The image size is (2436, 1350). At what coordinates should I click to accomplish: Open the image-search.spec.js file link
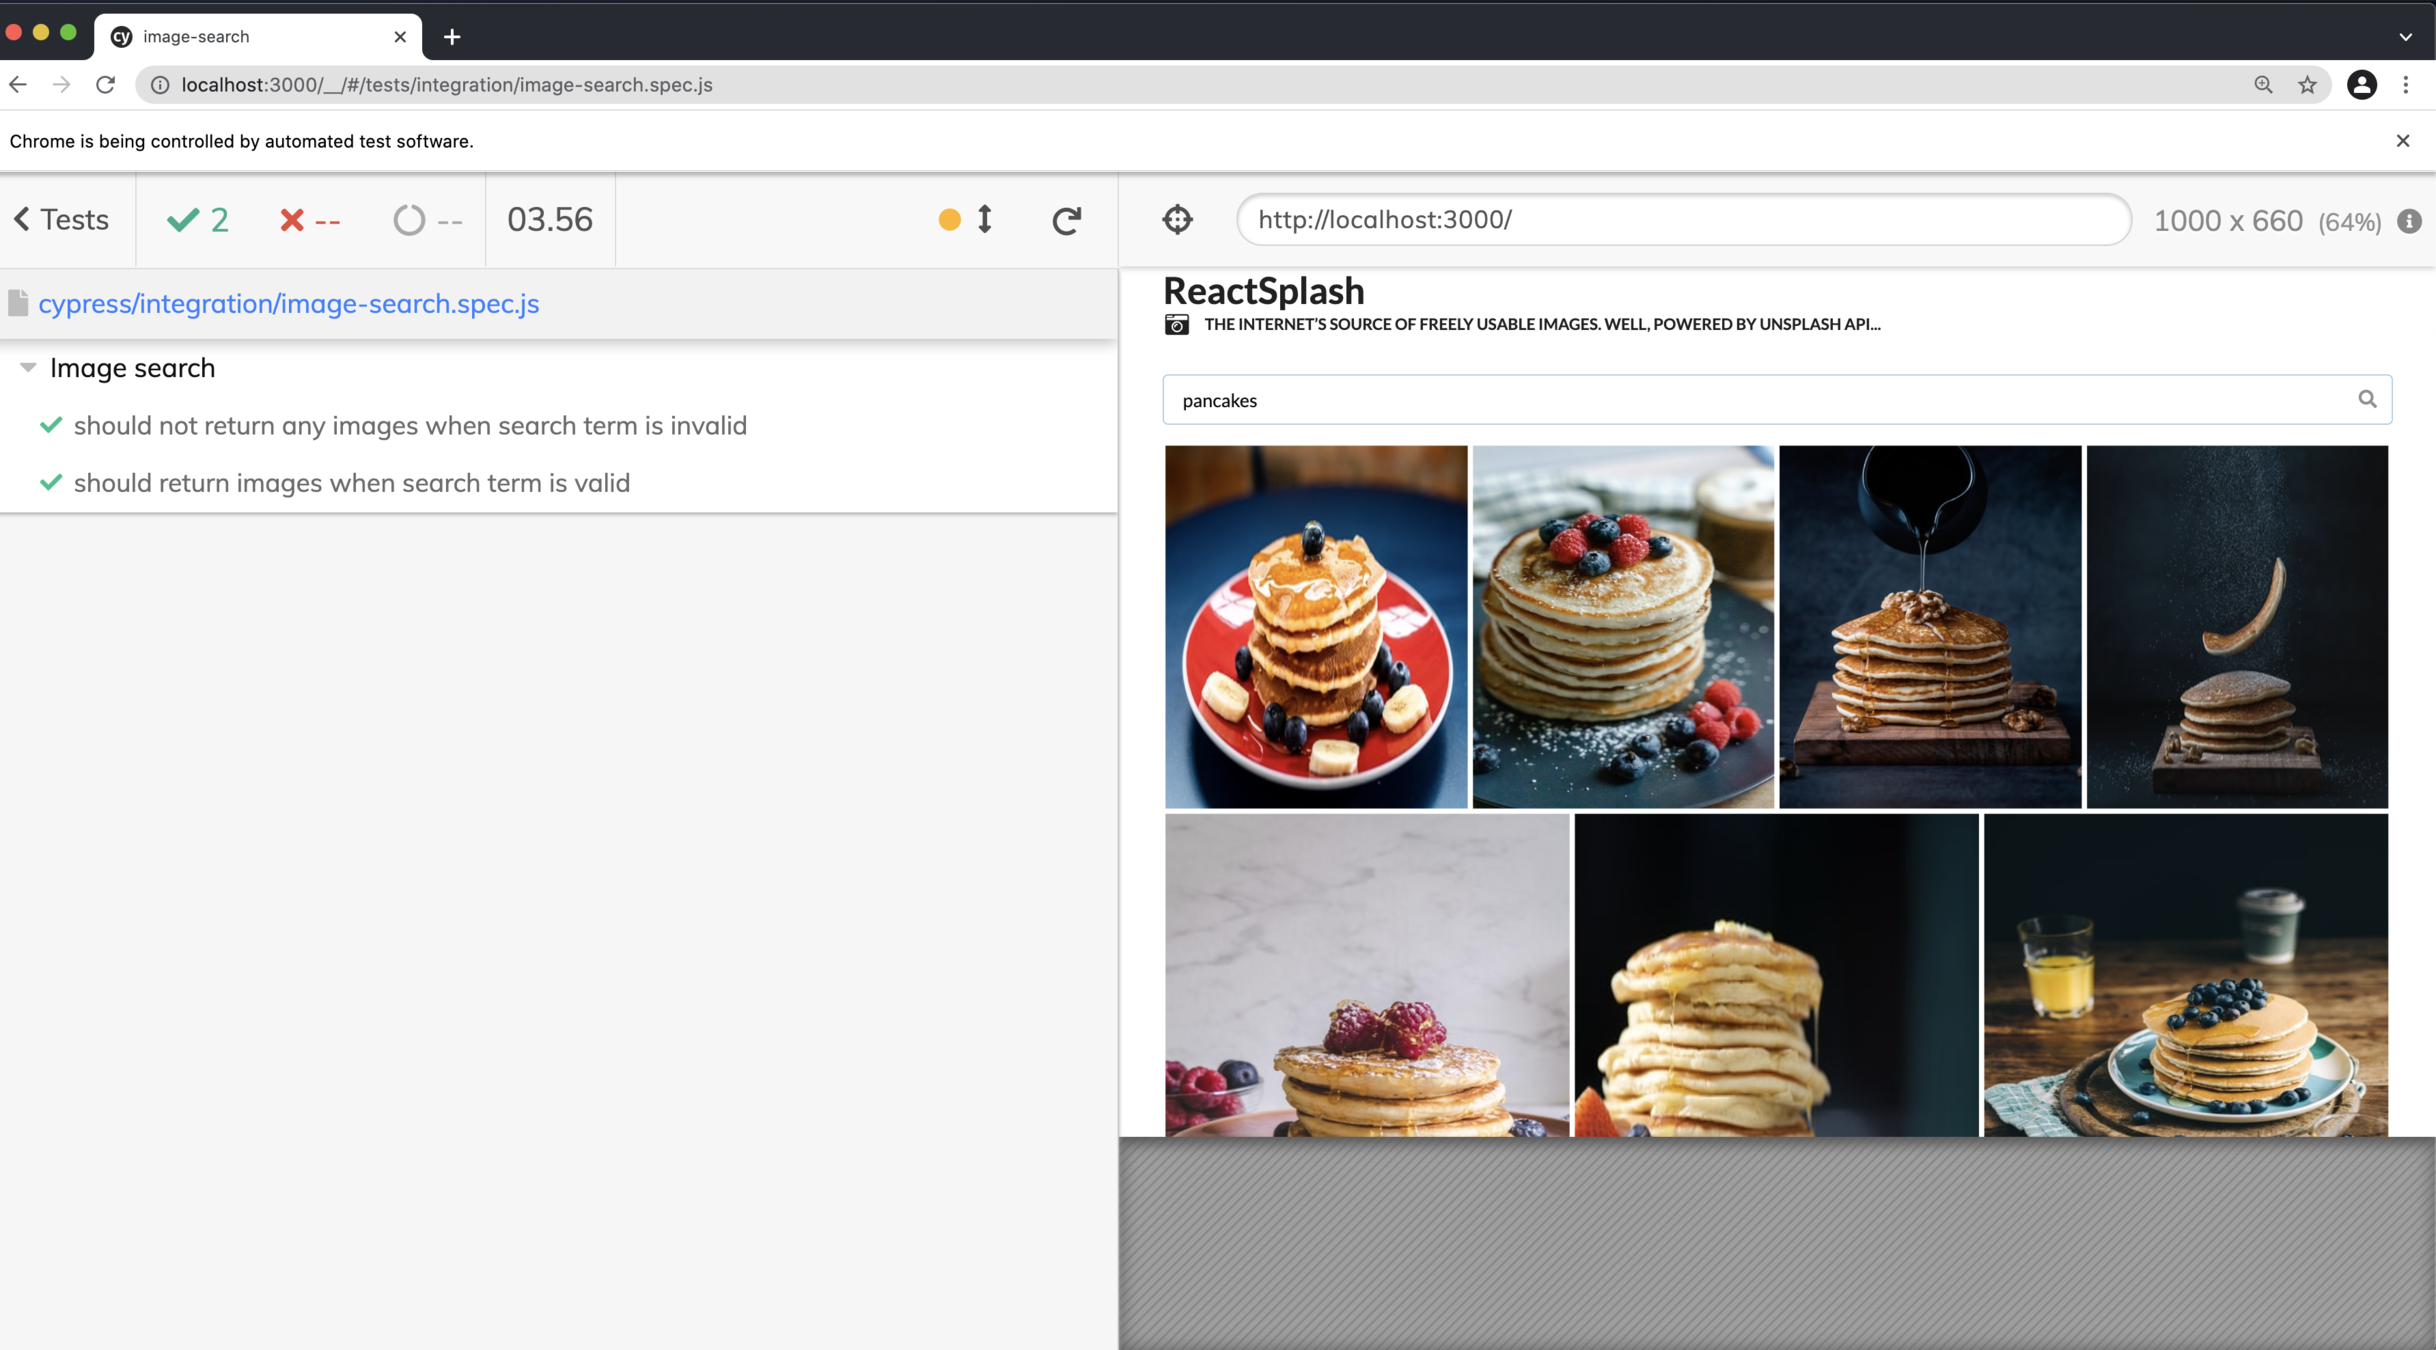pos(288,304)
